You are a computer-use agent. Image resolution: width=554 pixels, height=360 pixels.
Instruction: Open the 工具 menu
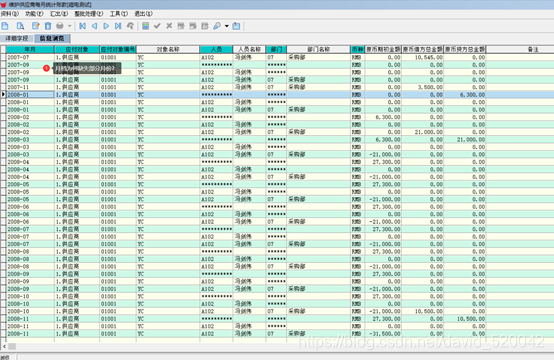point(118,14)
